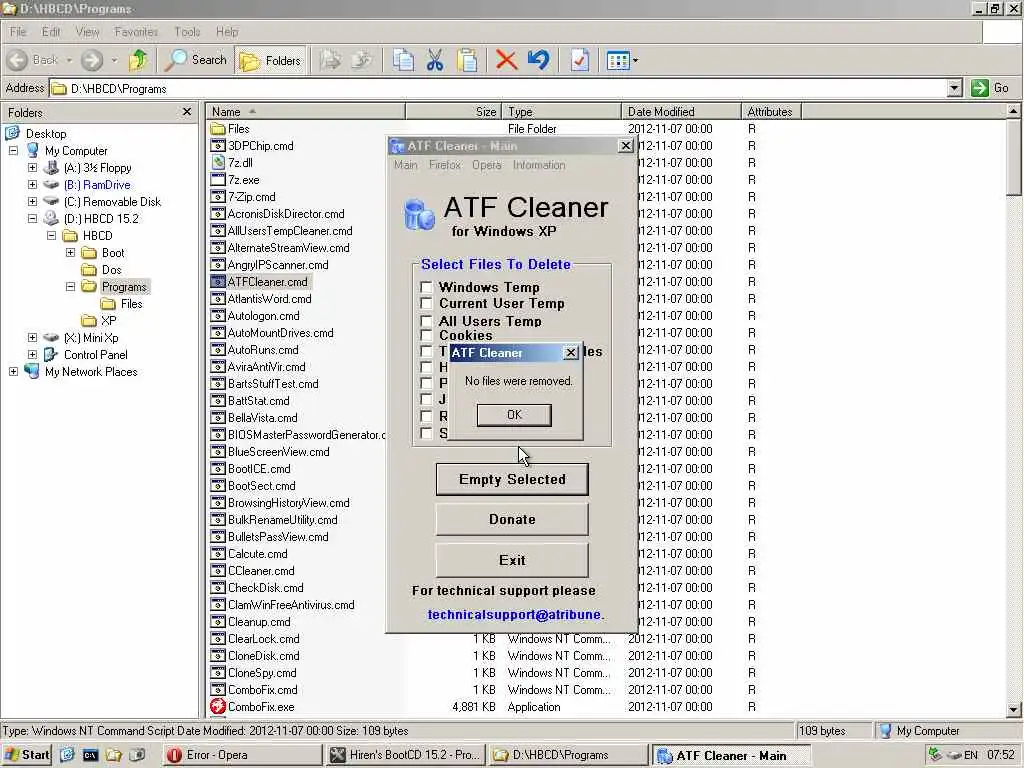Image resolution: width=1024 pixels, height=768 pixels.
Task: Click the command prompt quick launch icon
Action: click(90, 755)
